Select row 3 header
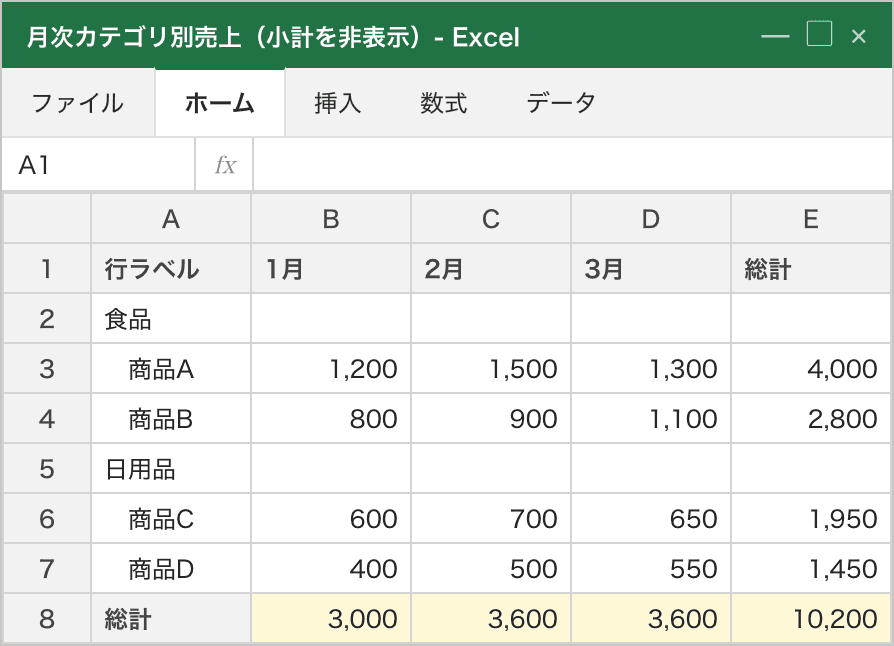The image size is (894, 646). tap(47, 369)
